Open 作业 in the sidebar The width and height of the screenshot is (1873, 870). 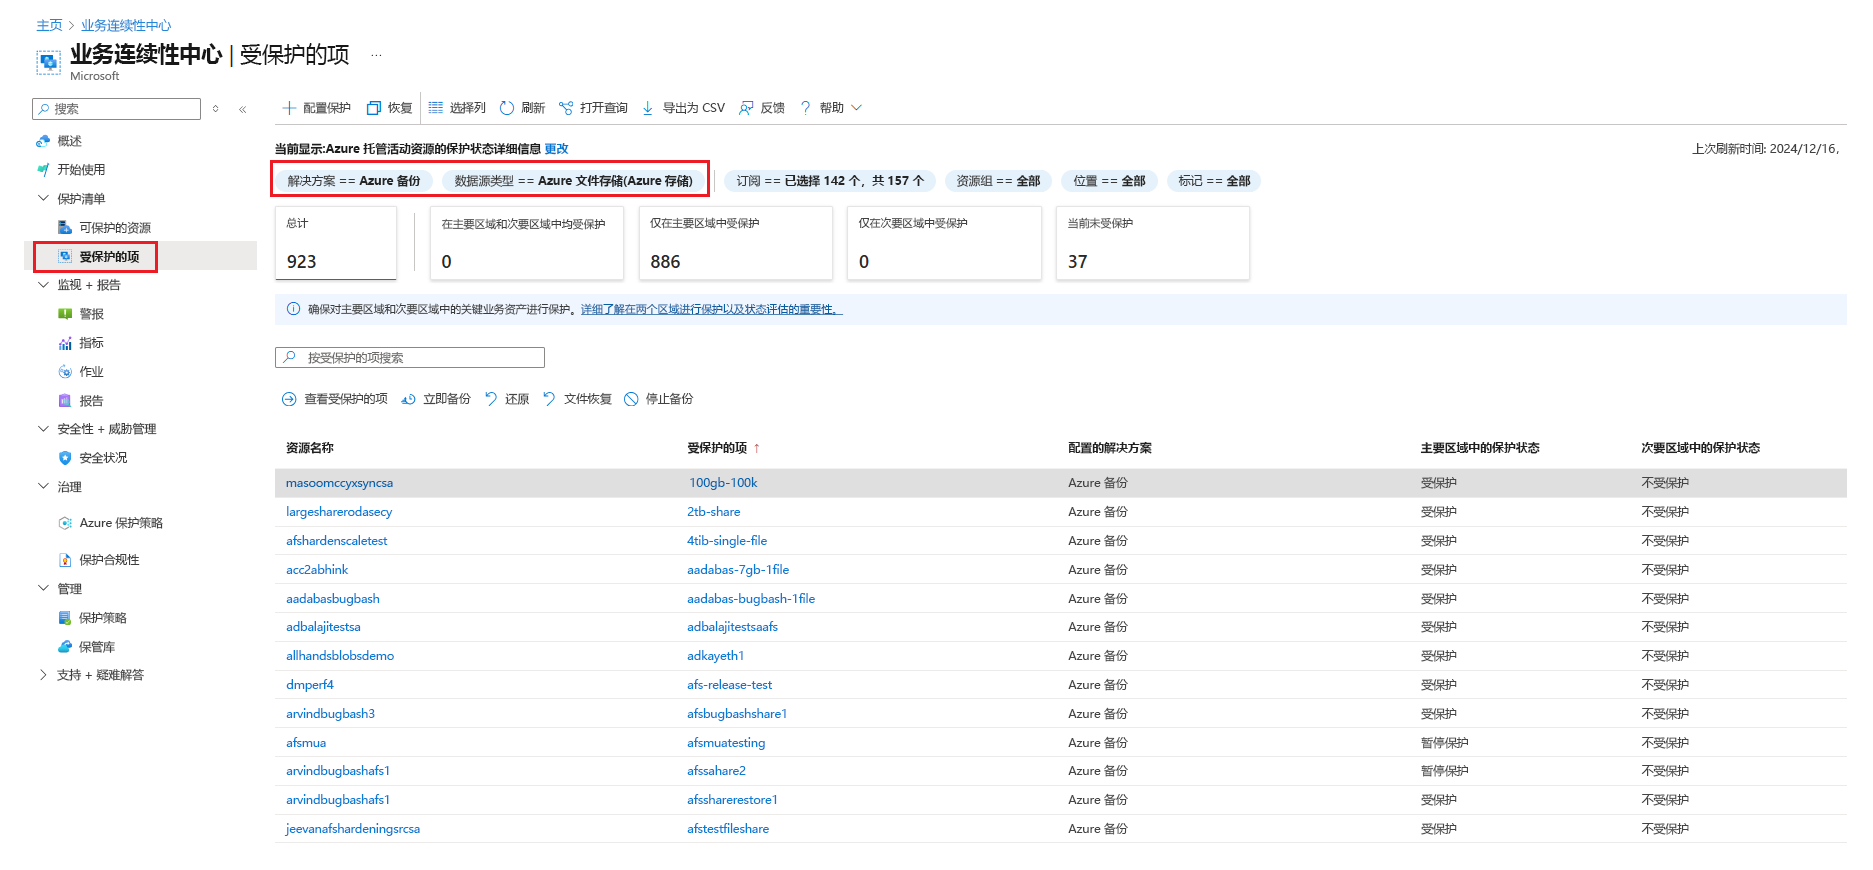(x=91, y=372)
